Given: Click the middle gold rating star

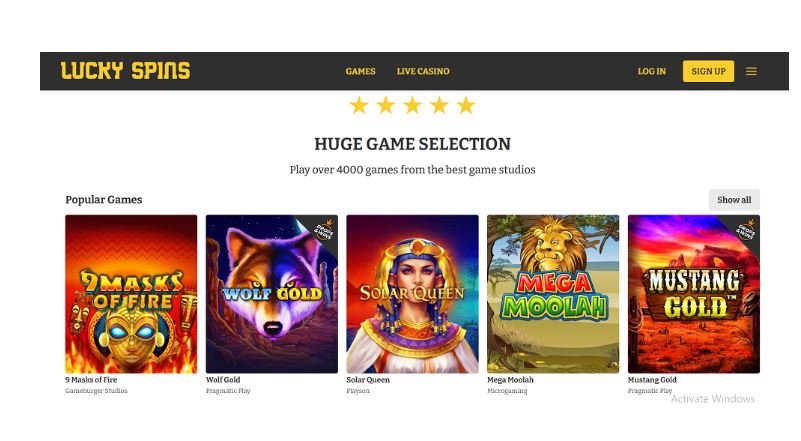Looking at the screenshot, I should point(412,106).
